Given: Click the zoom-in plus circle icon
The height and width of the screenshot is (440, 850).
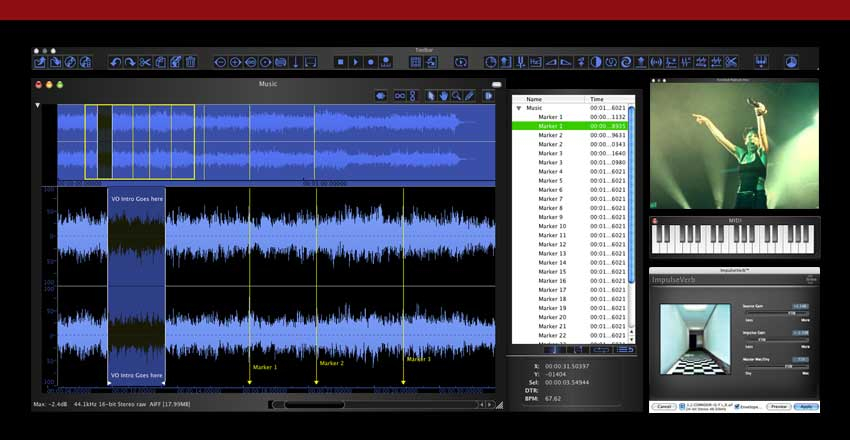Looking at the screenshot, I should [235, 62].
